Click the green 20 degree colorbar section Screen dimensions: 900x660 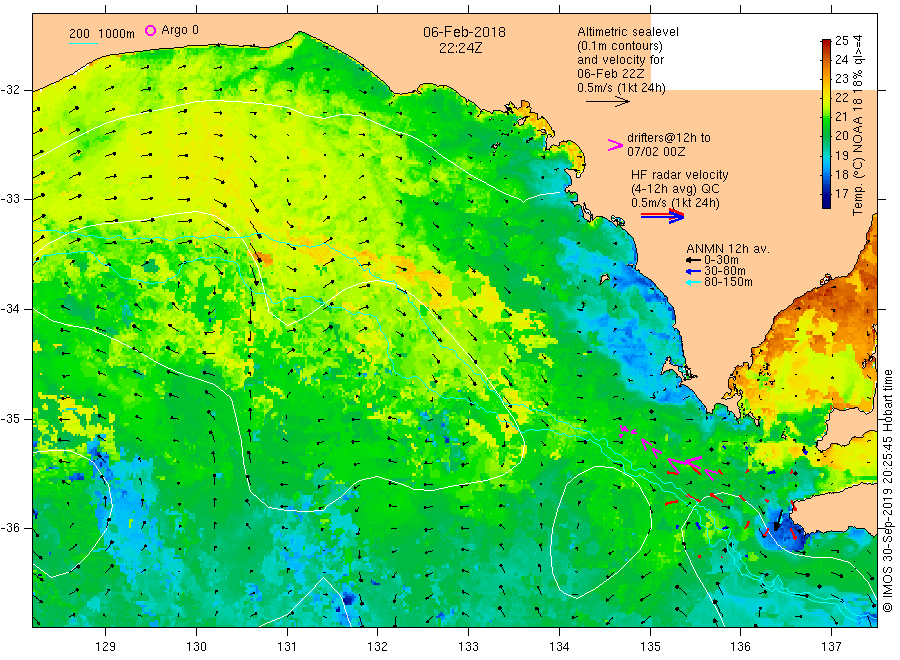click(826, 135)
